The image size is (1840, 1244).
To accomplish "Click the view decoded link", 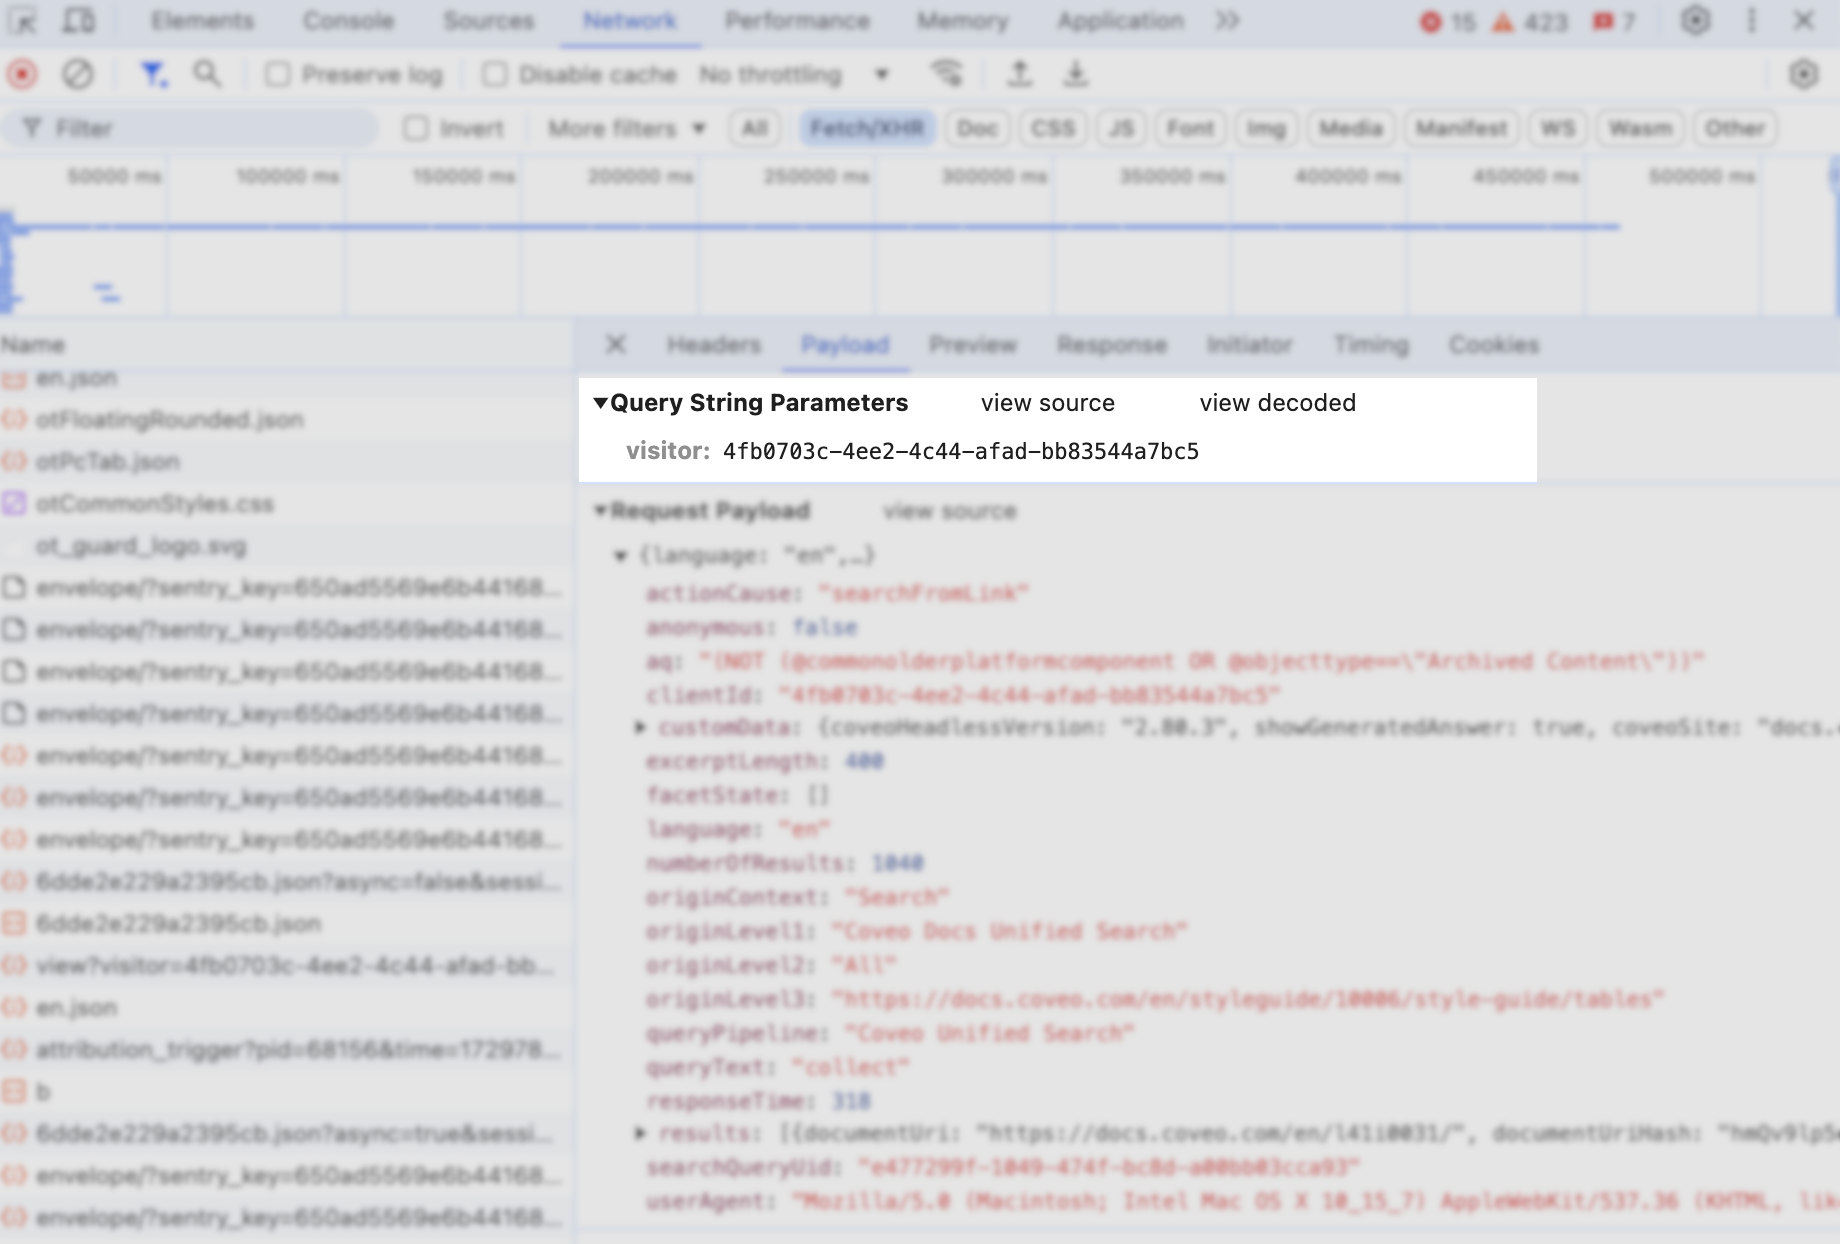I will pyautogui.click(x=1277, y=403).
